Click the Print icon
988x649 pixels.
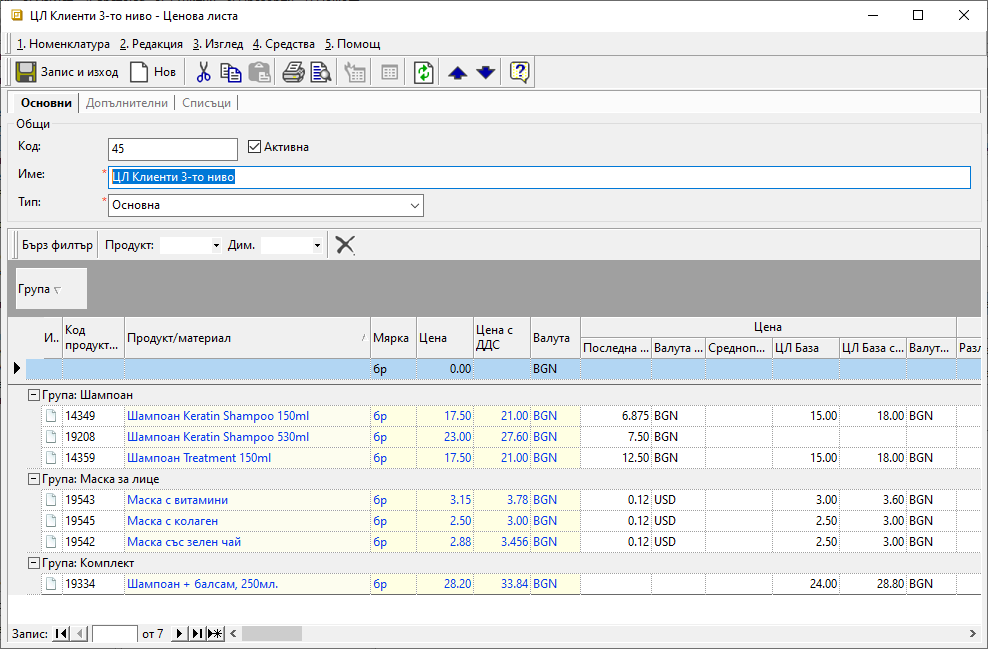point(293,72)
